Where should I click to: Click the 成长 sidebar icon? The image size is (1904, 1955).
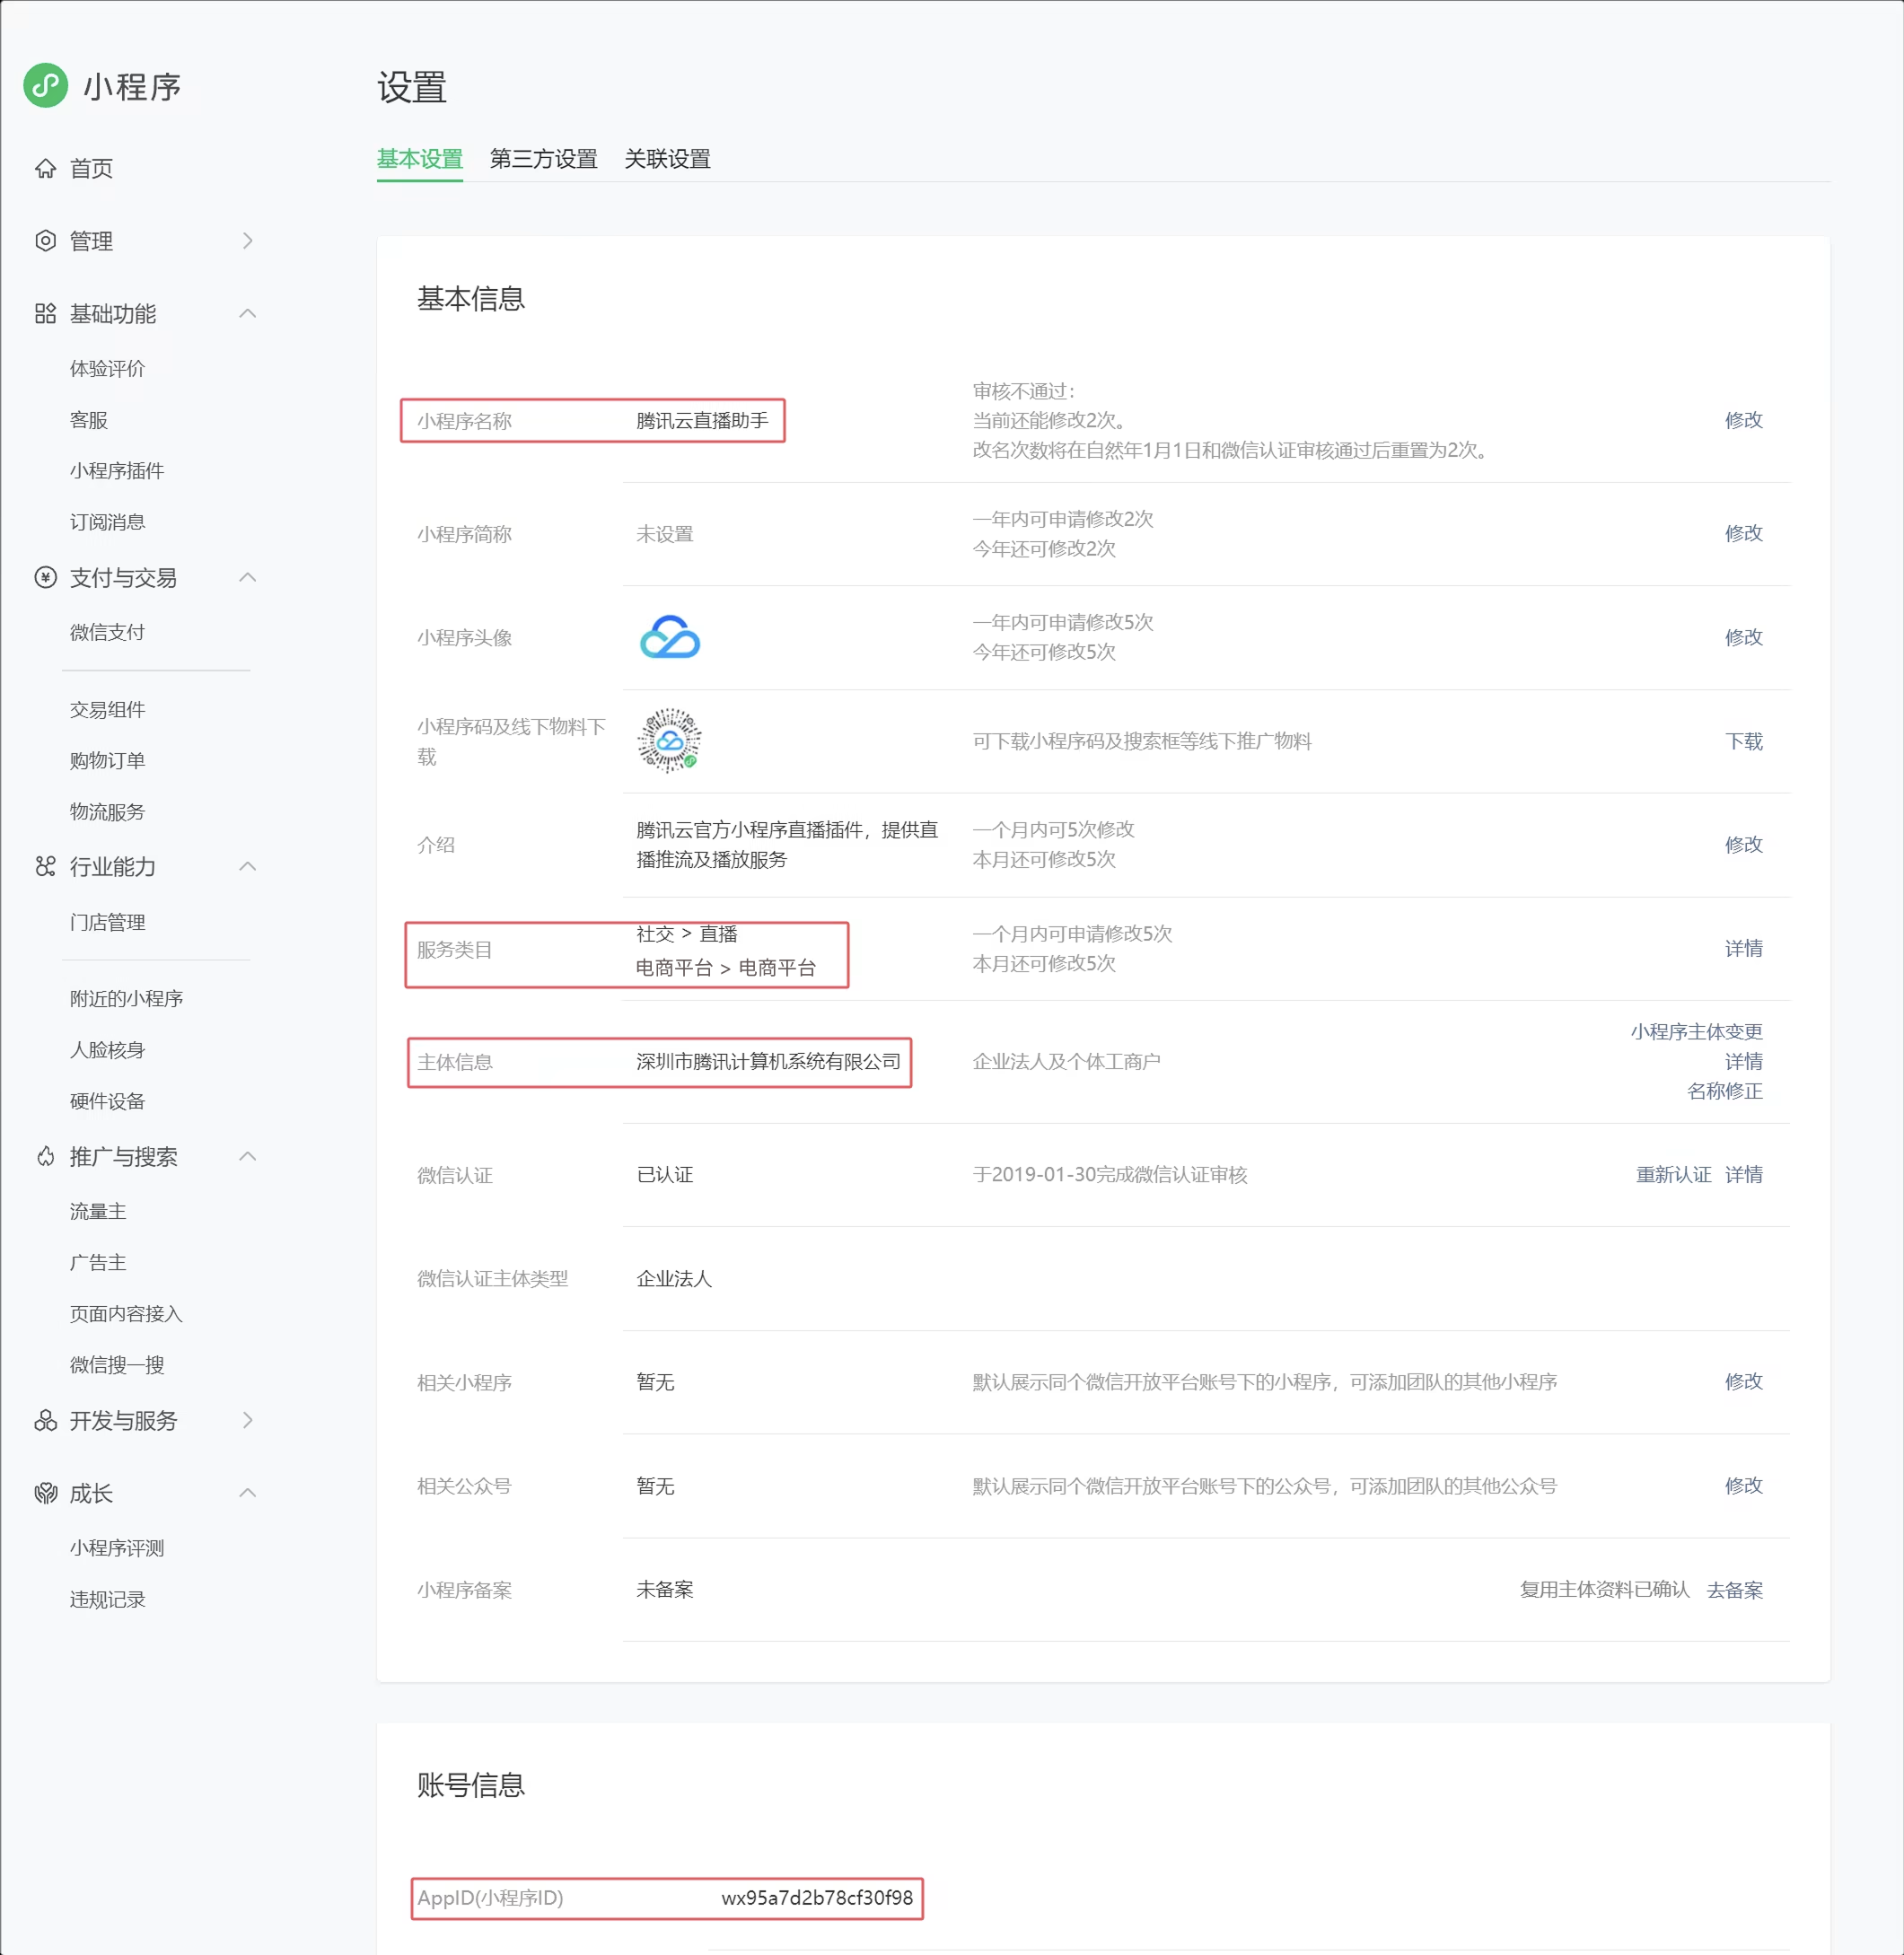tap(45, 1493)
